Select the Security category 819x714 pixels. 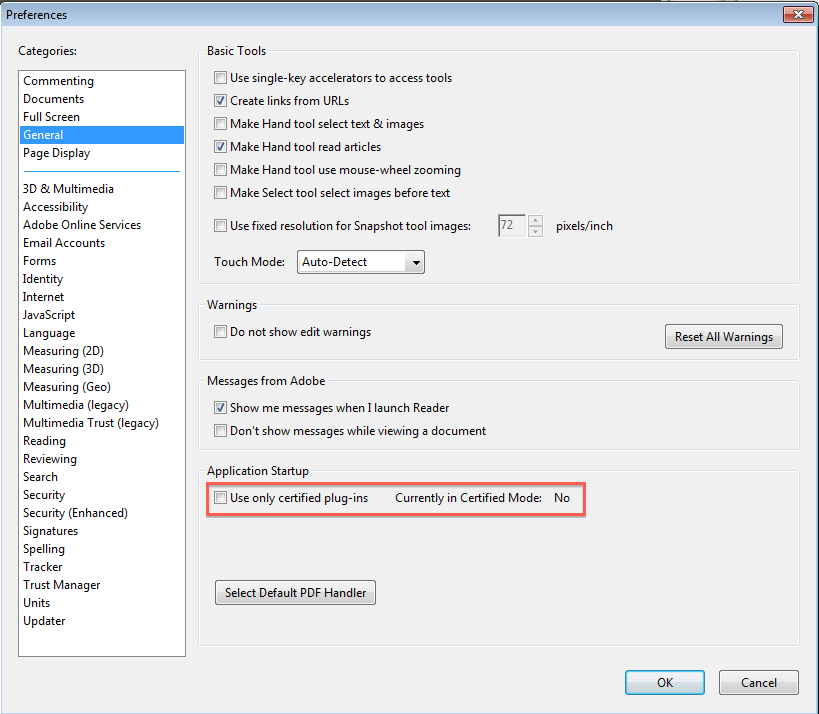click(x=102, y=495)
